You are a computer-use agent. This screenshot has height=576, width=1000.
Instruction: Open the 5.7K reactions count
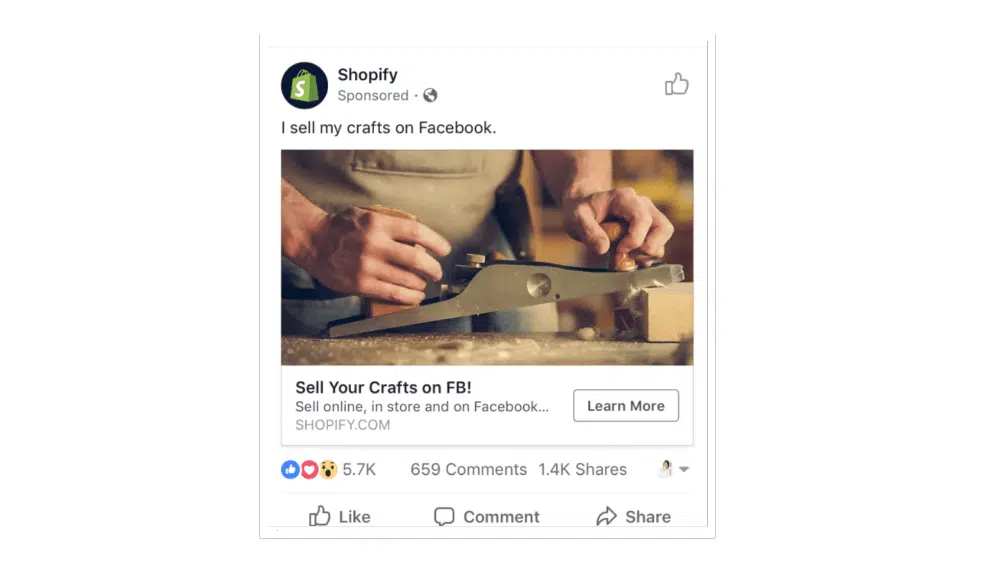[x=359, y=469]
